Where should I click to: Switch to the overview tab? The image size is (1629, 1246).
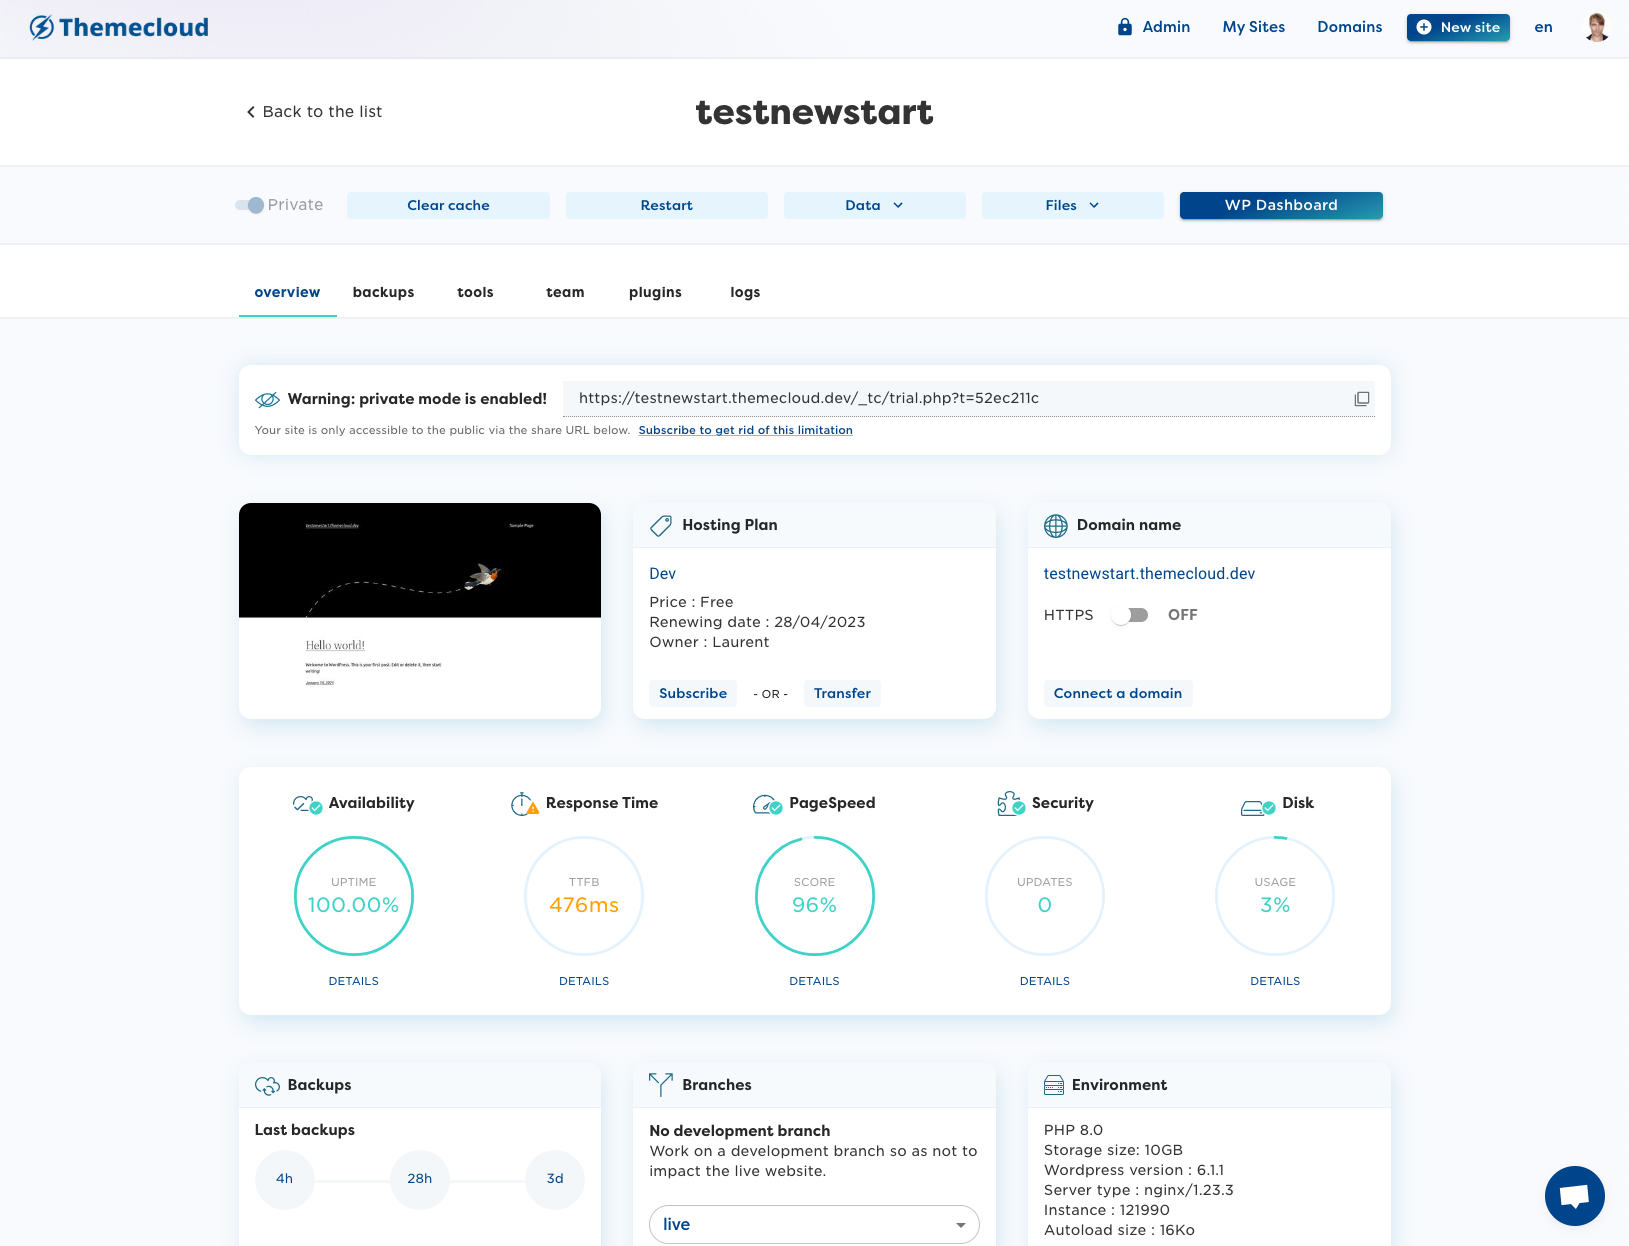click(288, 292)
